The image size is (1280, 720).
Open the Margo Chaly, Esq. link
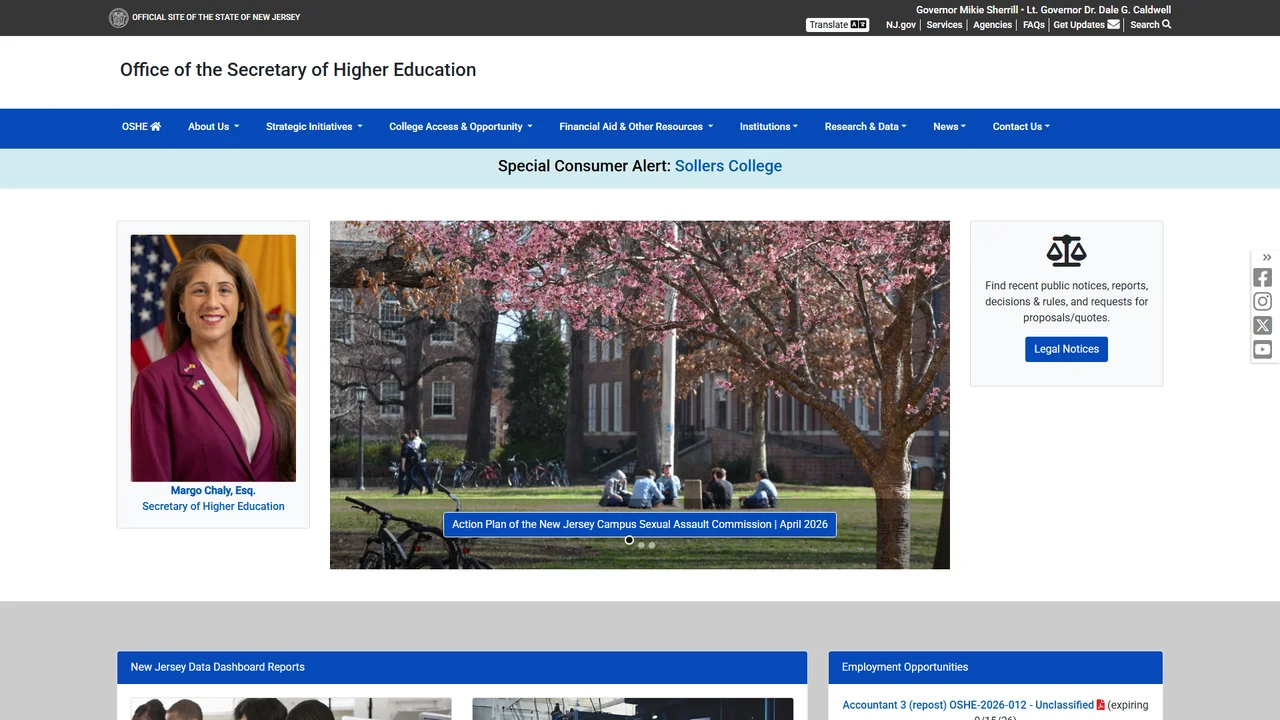click(213, 491)
